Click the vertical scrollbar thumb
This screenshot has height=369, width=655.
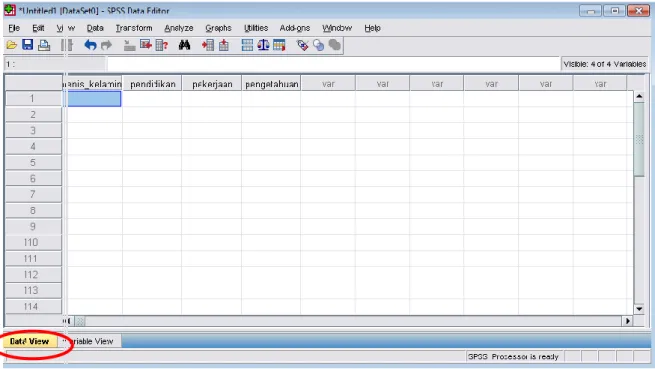click(x=639, y=140)
